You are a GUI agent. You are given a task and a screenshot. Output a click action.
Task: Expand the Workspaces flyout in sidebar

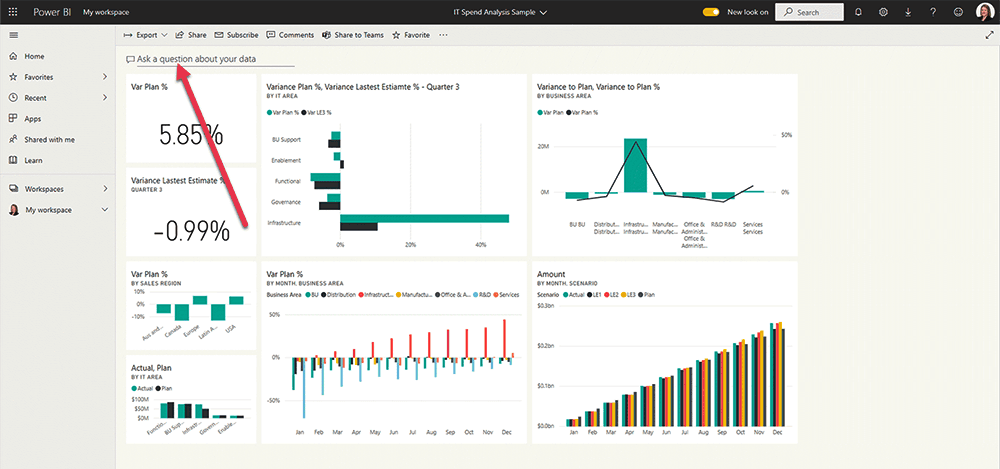click(x=105, y=188)
